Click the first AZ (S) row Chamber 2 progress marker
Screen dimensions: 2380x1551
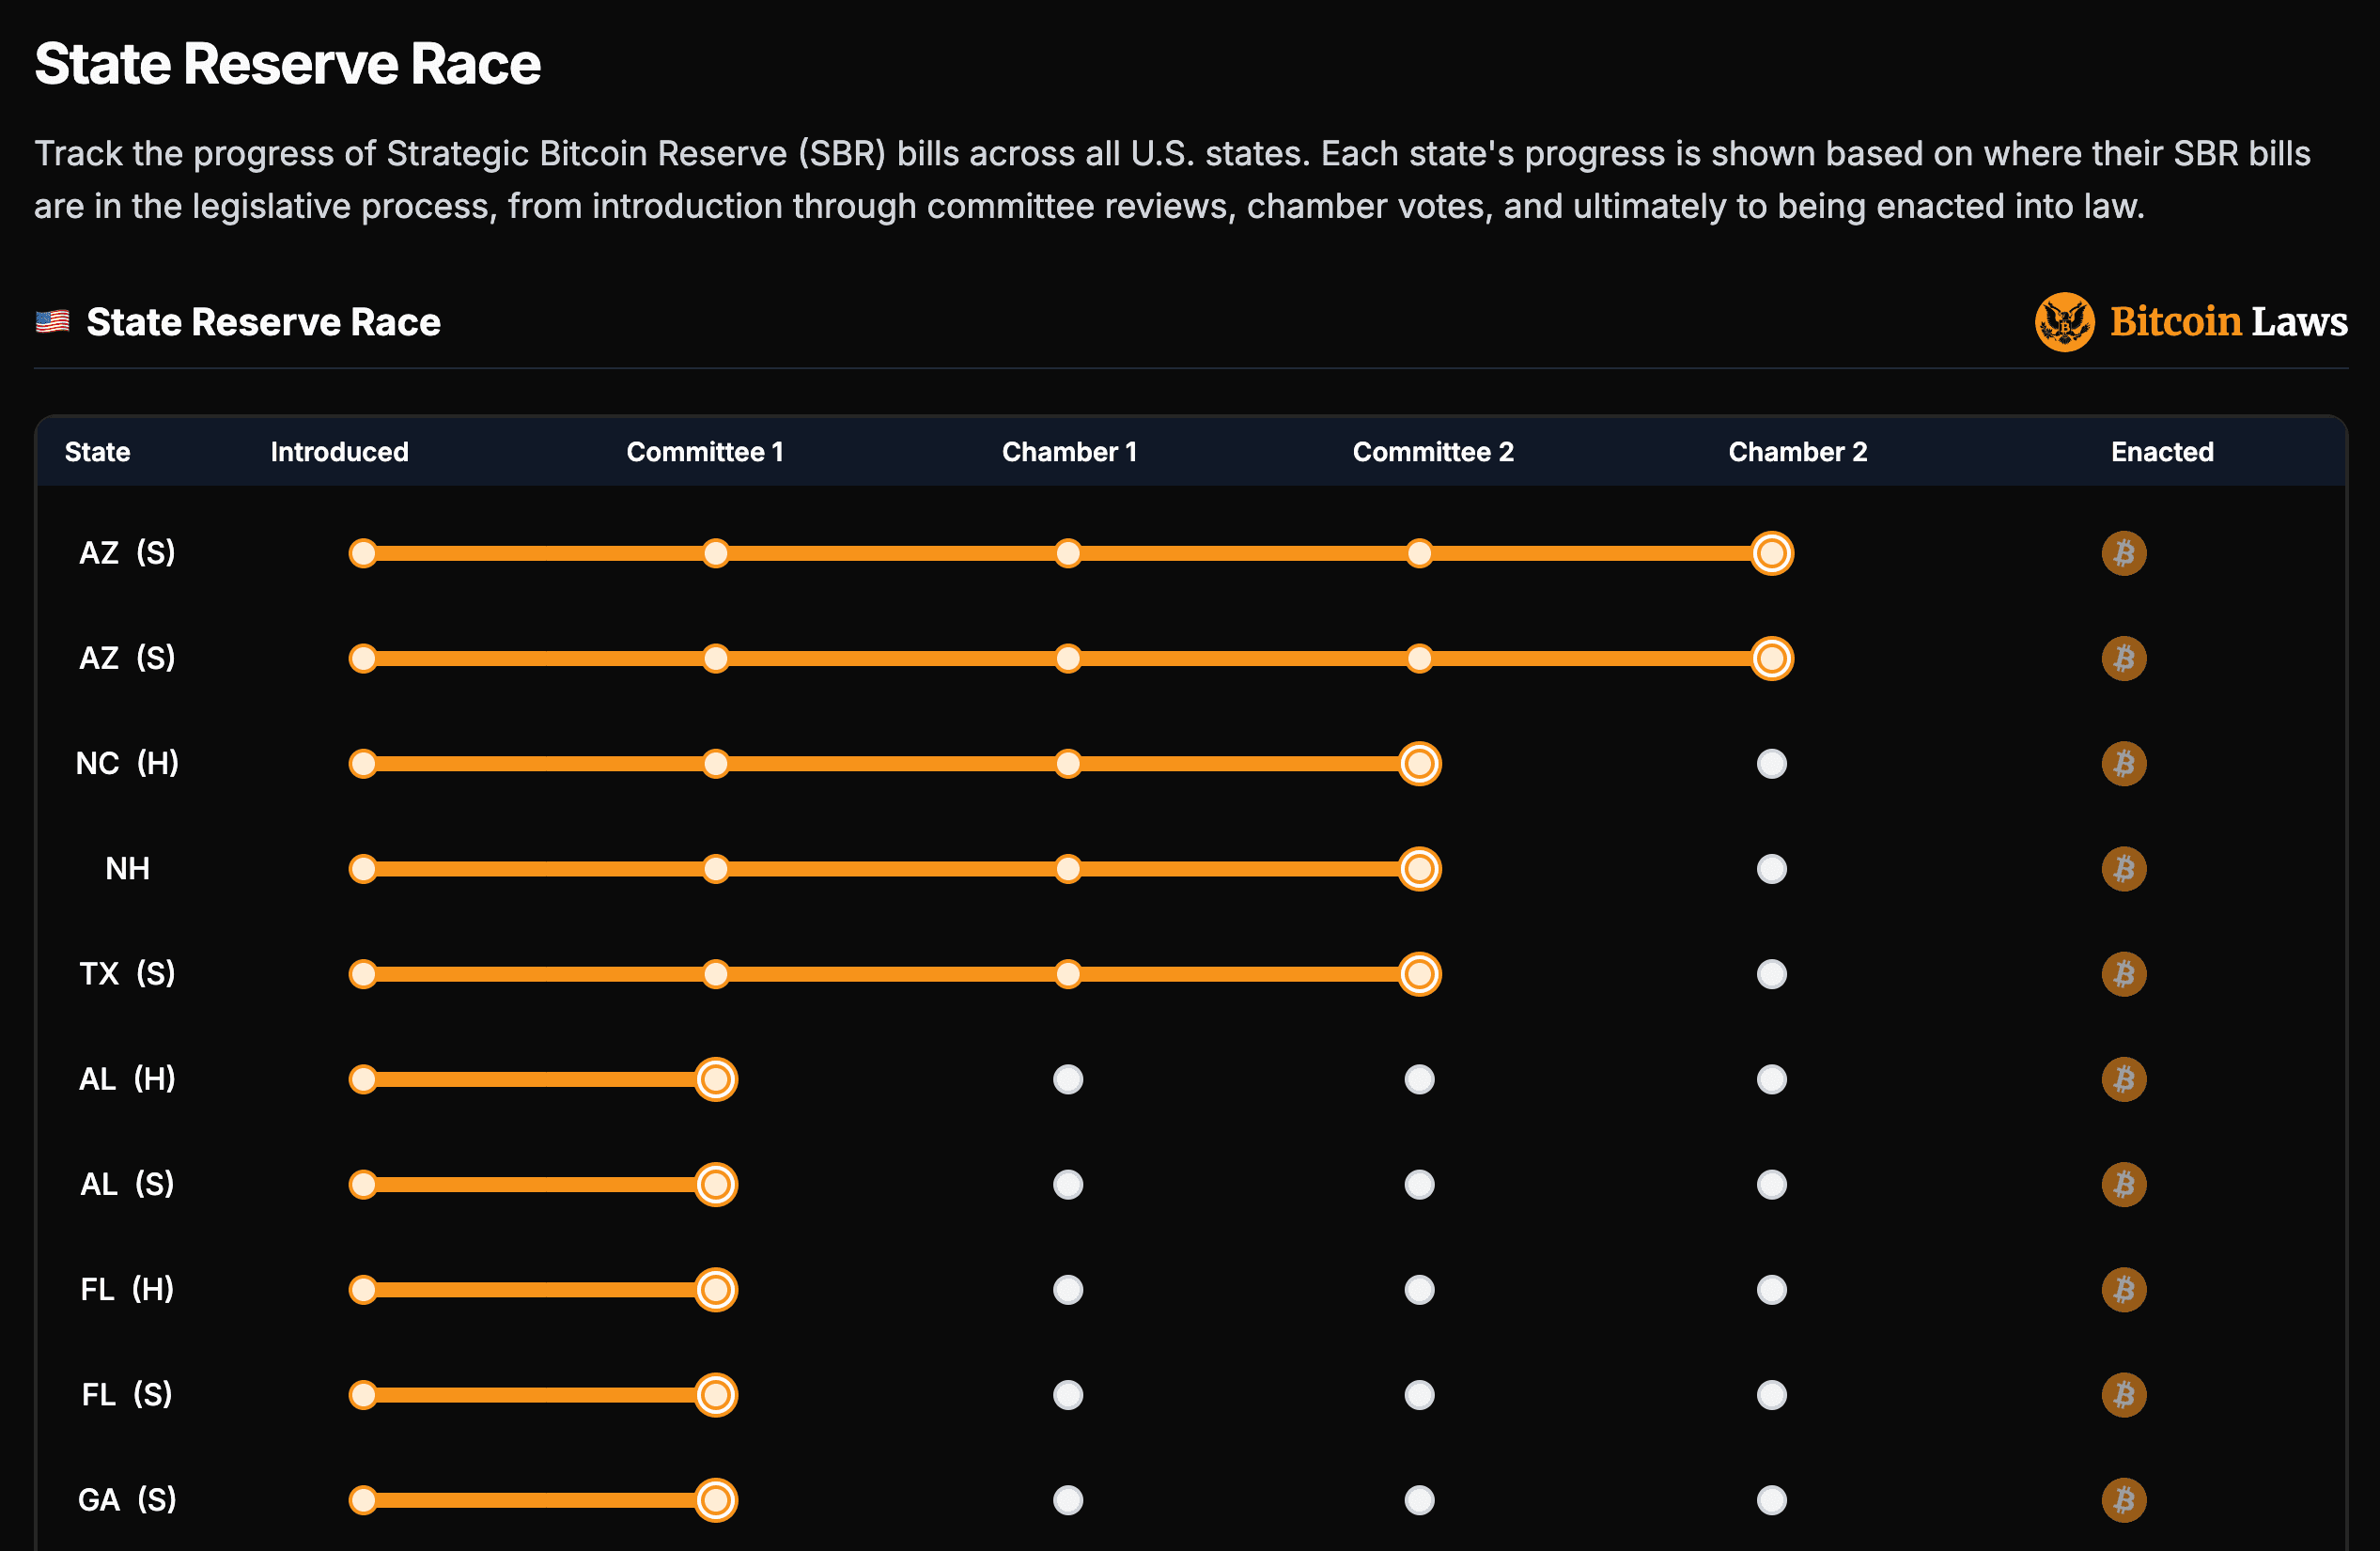1771,553
